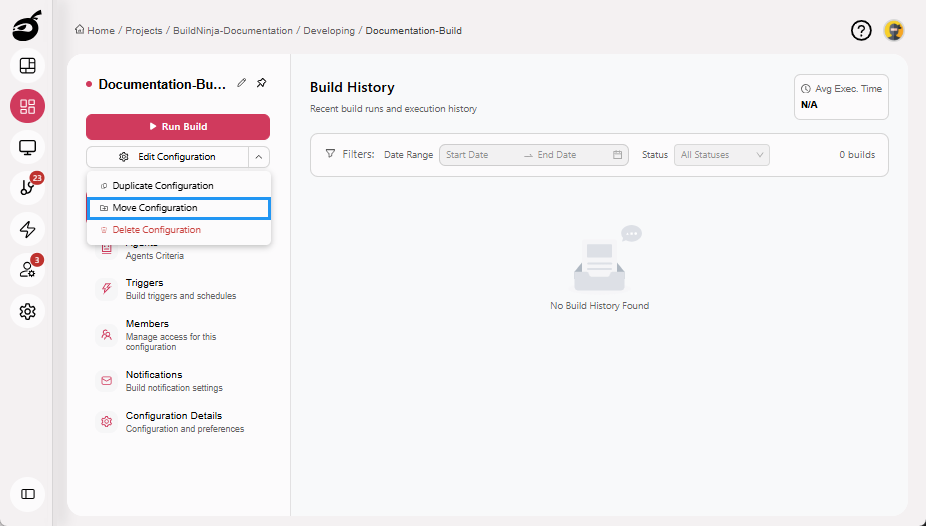926x526 pixels.
Task: Click the Members people icon
Action: point(106,335)
